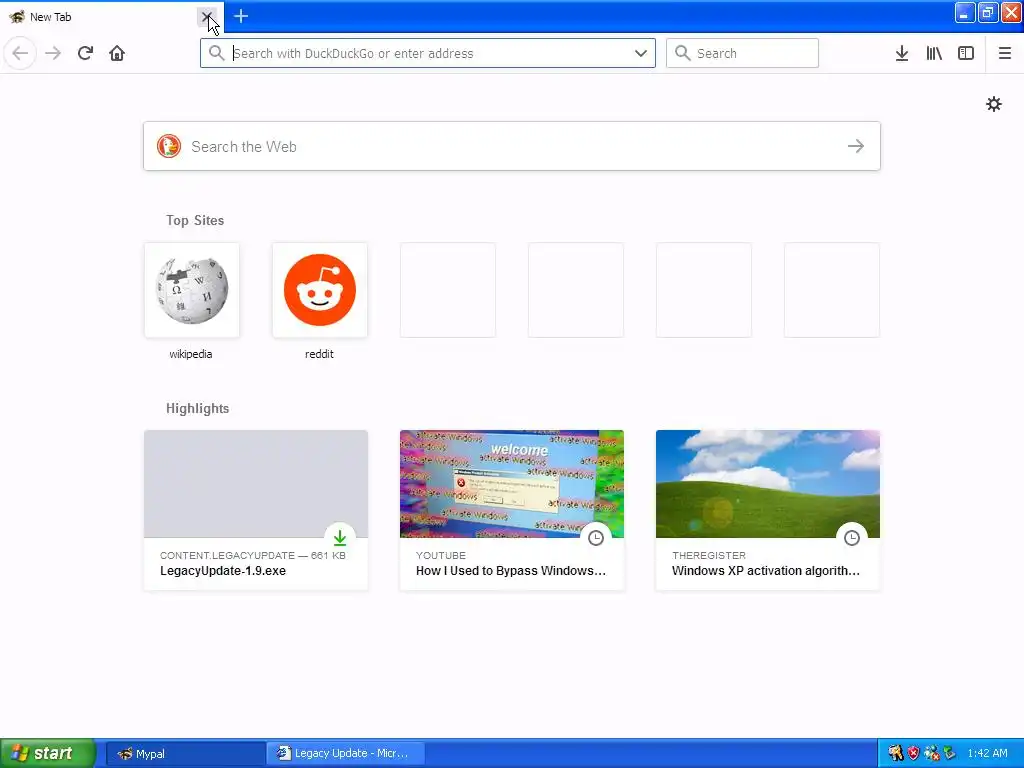This screenshot has height=768, width=1024.
Task: Click the Top Sites section header
Action: [x=195, y=220]
